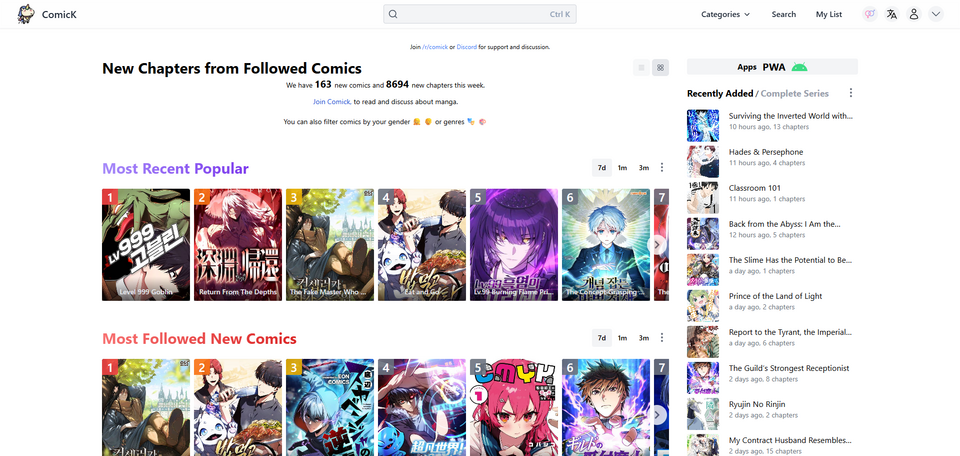The image size is (960, 456).
Task: Click thumbnail for Report to the Tyrant
Action: (703, 342)
